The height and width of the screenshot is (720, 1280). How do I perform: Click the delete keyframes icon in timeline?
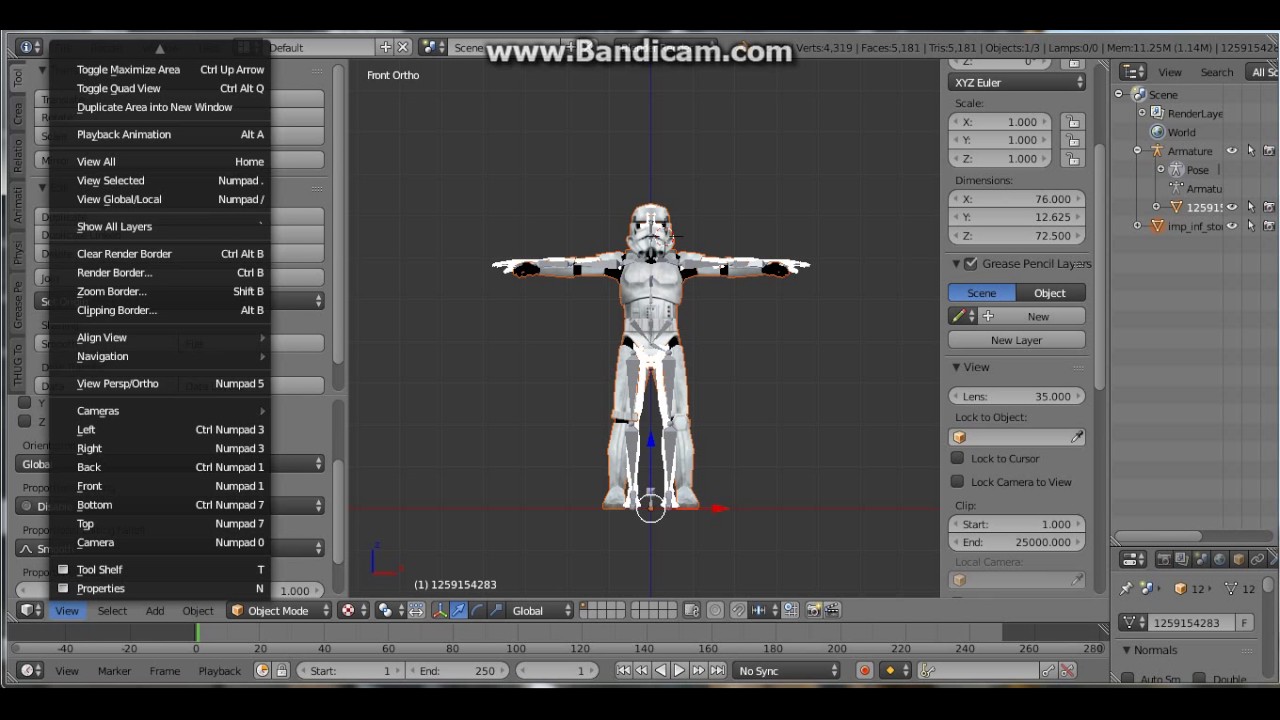(1068, 671)
